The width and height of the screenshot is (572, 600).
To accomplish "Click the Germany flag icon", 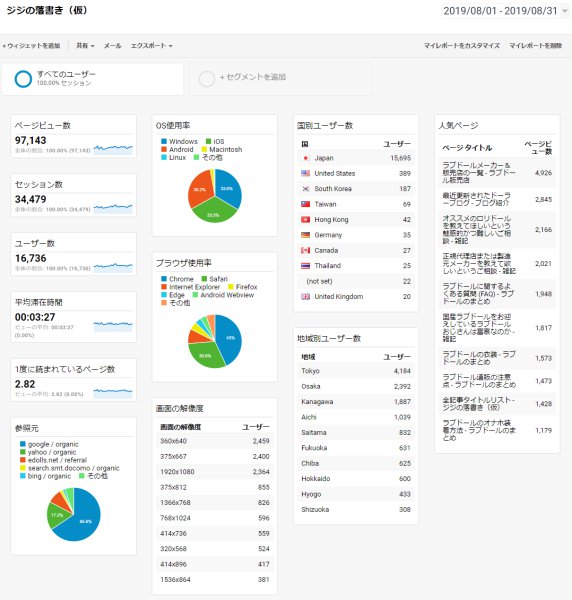I will [305, 235].
